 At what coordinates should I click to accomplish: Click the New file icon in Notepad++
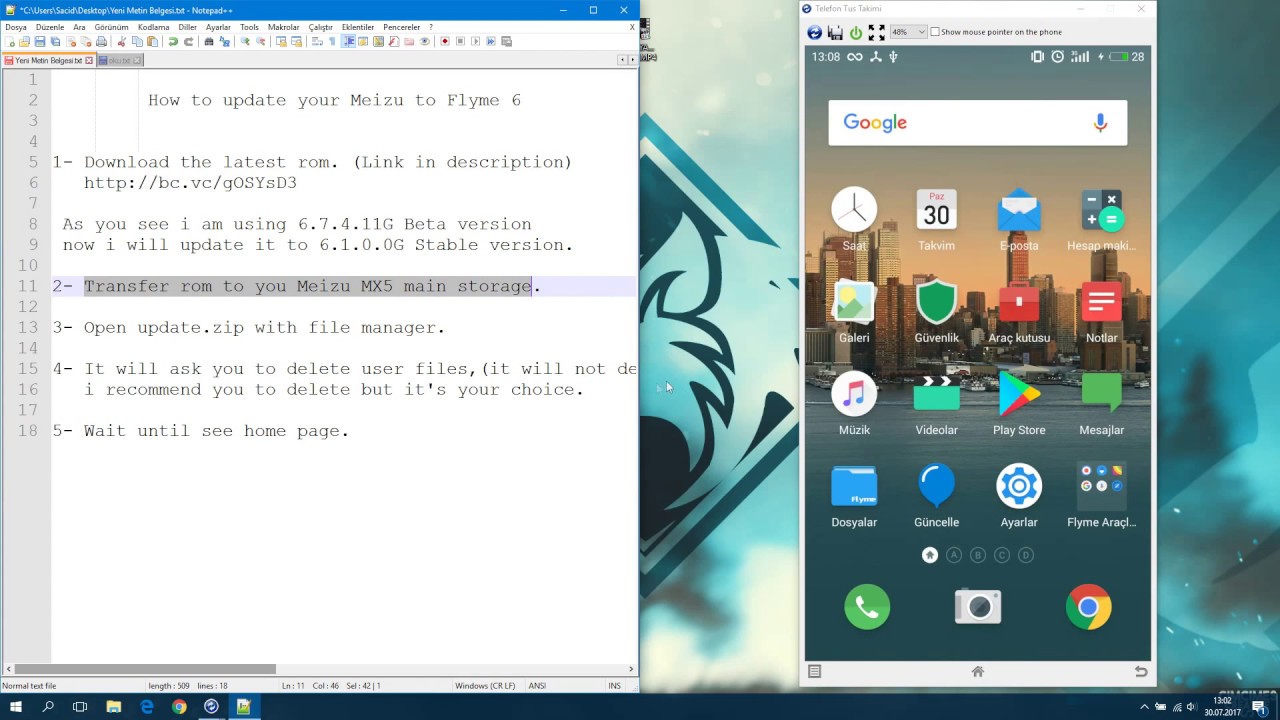(x=11, y=42)
